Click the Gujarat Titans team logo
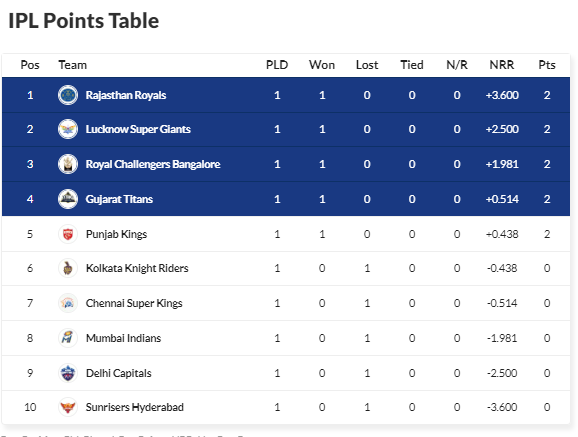 (x=68, y=199)
